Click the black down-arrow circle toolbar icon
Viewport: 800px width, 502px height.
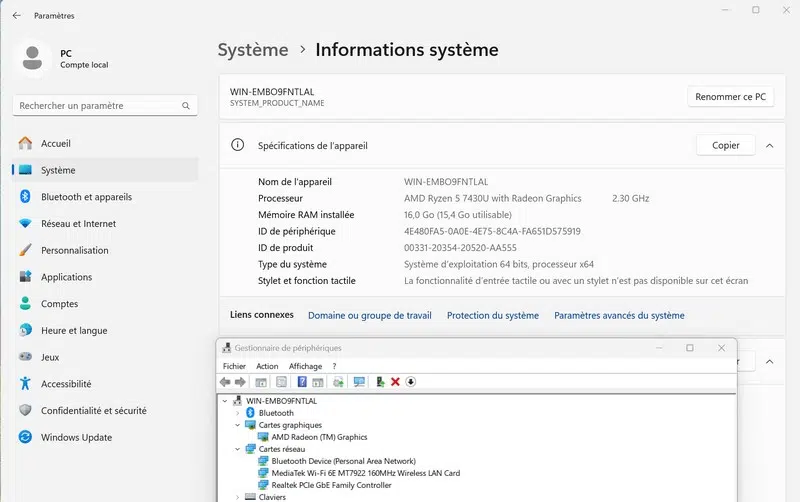click(410, 382)
